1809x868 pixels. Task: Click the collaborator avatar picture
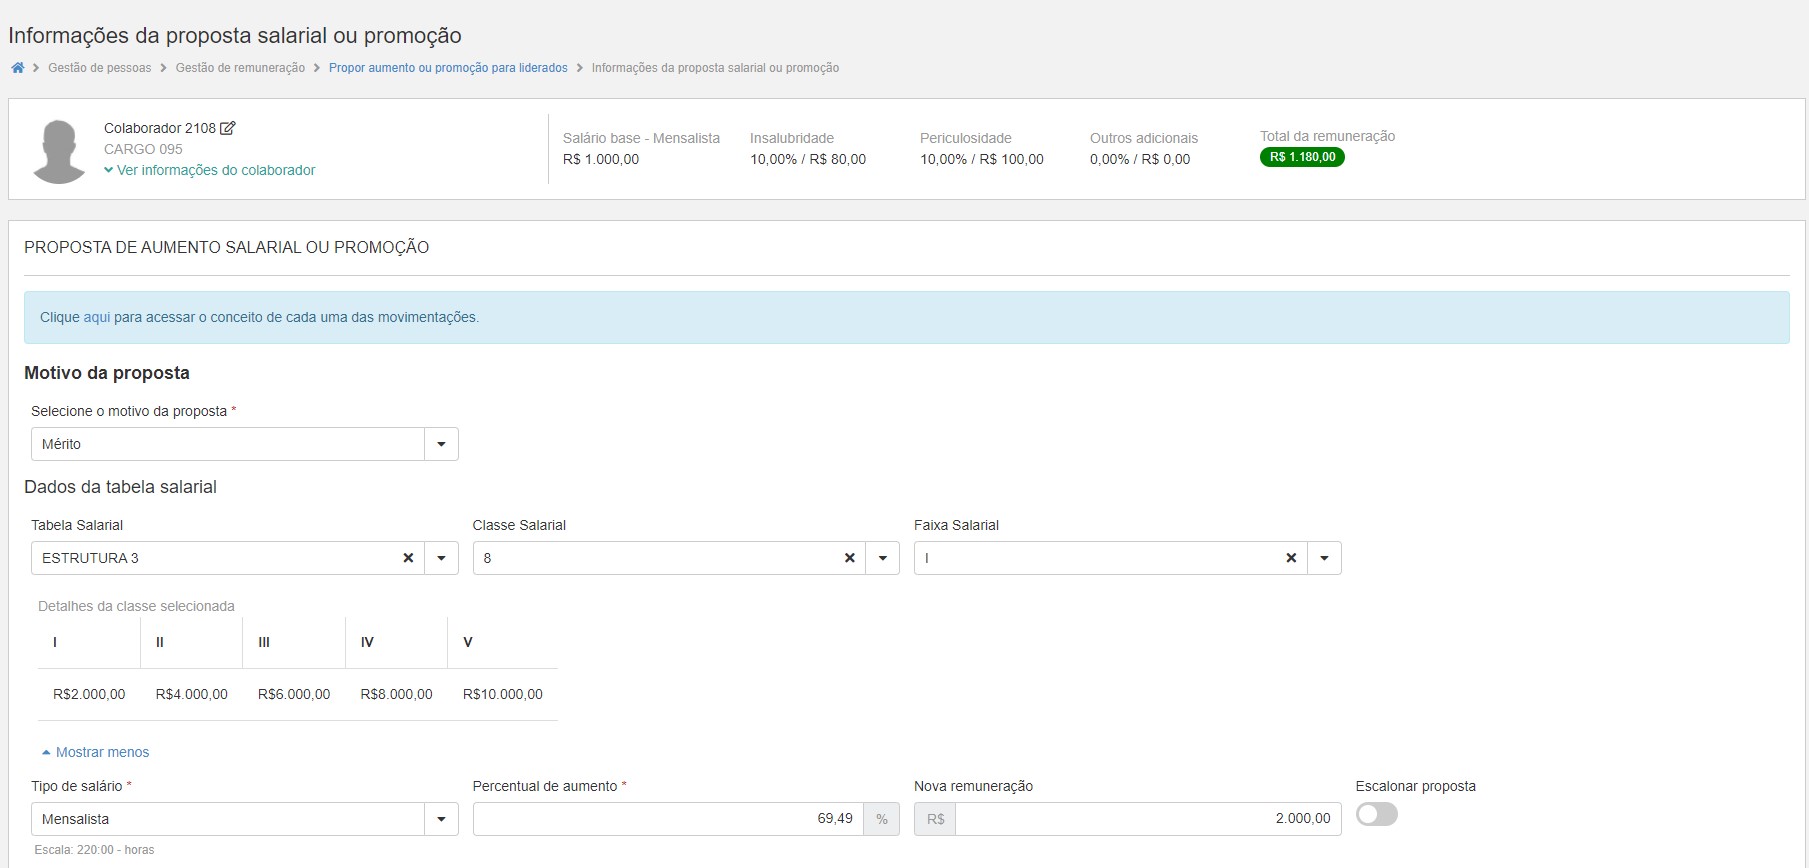pyautogui.click(x=59, y=151)
